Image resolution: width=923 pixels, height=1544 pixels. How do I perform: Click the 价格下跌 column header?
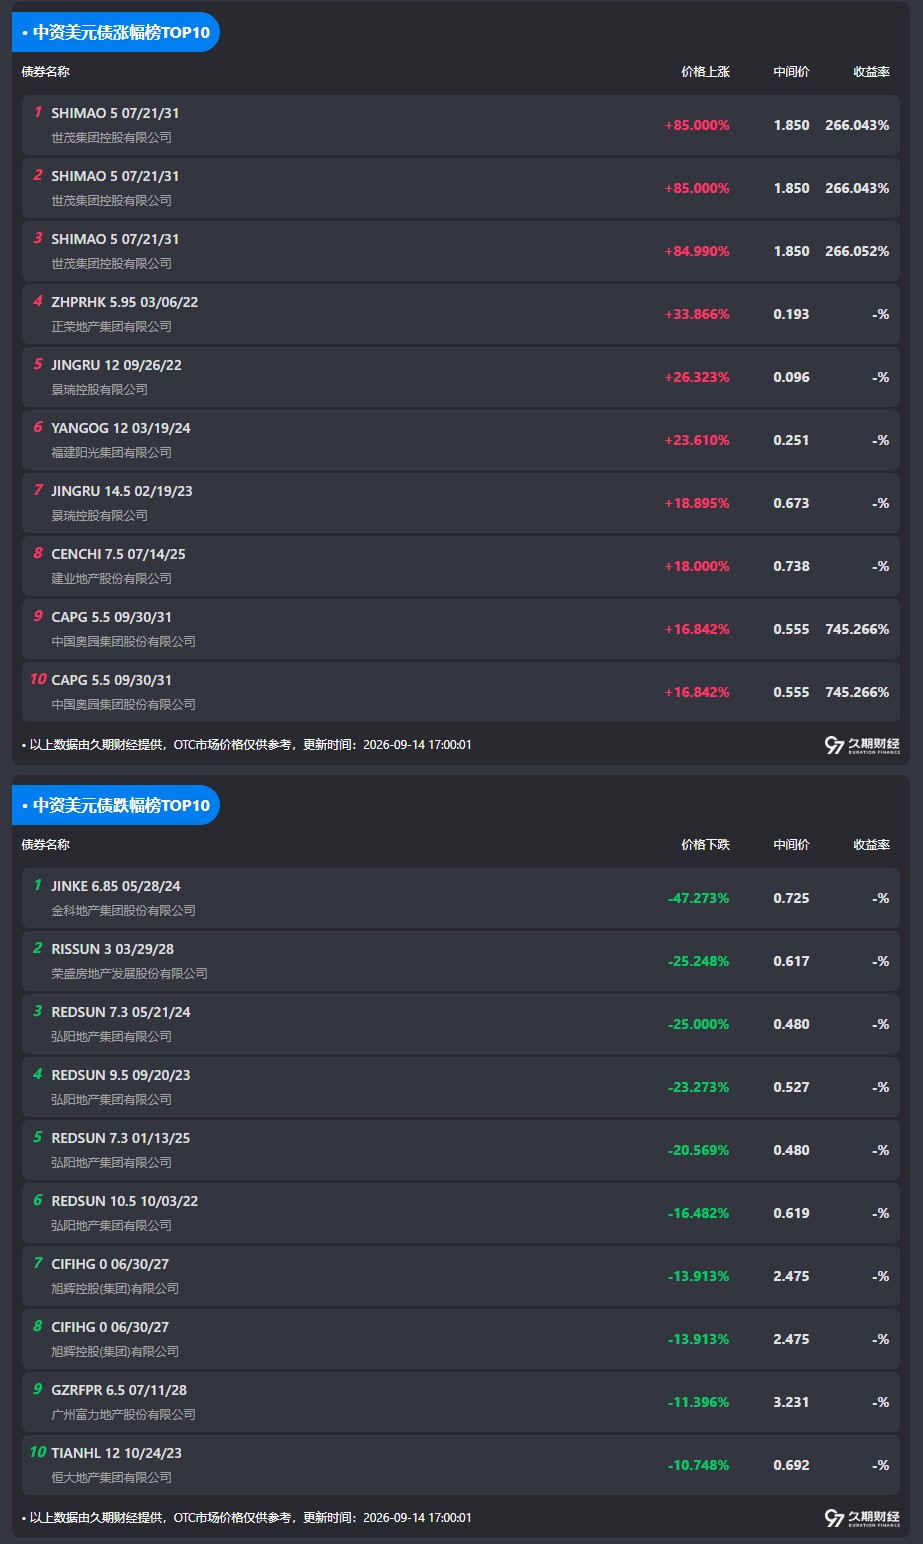pos(706,845)
